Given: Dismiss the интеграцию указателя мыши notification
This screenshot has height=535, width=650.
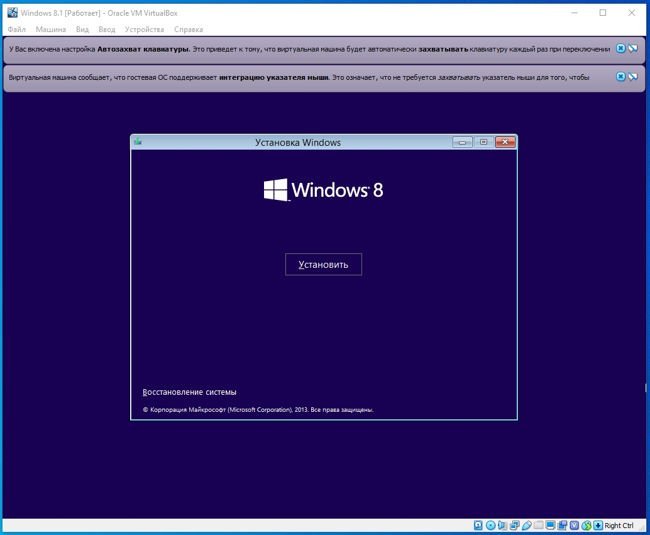Looking at the screenshot, I should tap(621, 77).
